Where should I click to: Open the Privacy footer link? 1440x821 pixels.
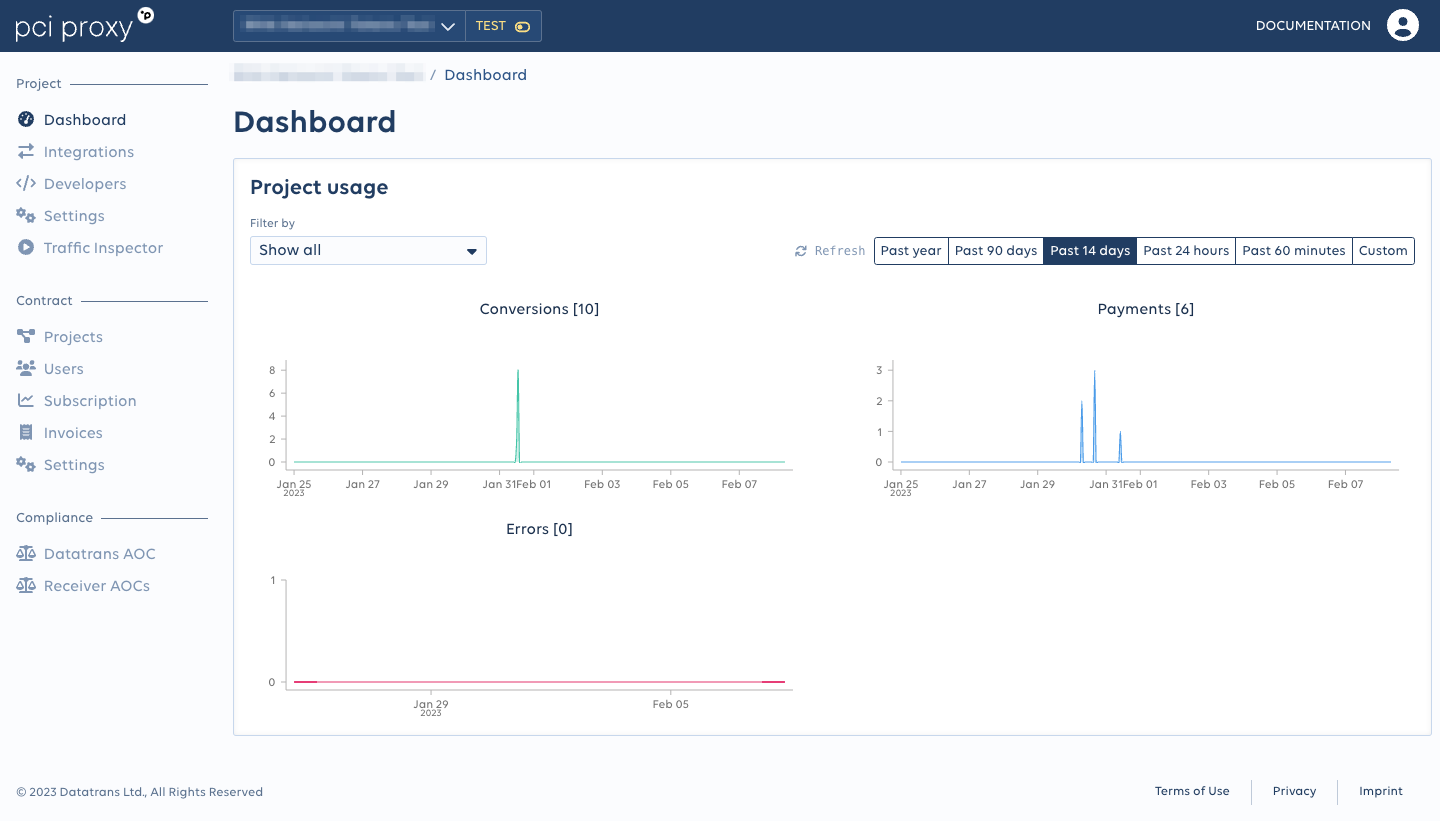(1294, 791)
